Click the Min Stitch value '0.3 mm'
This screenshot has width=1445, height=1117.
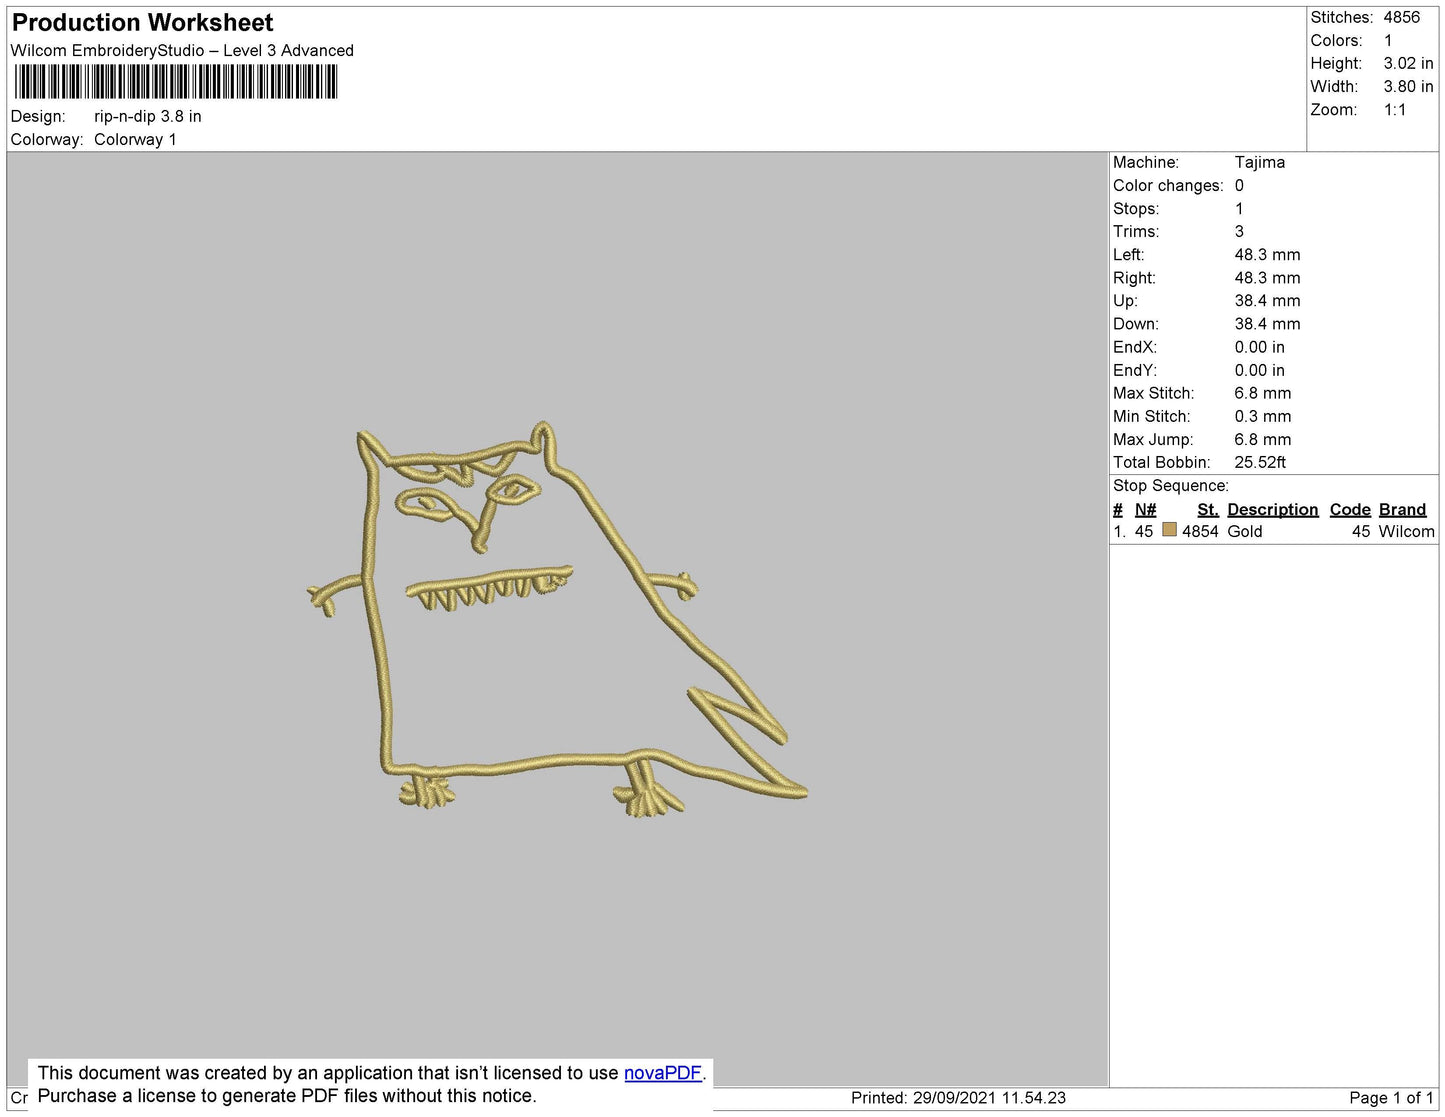(1263, 416)
